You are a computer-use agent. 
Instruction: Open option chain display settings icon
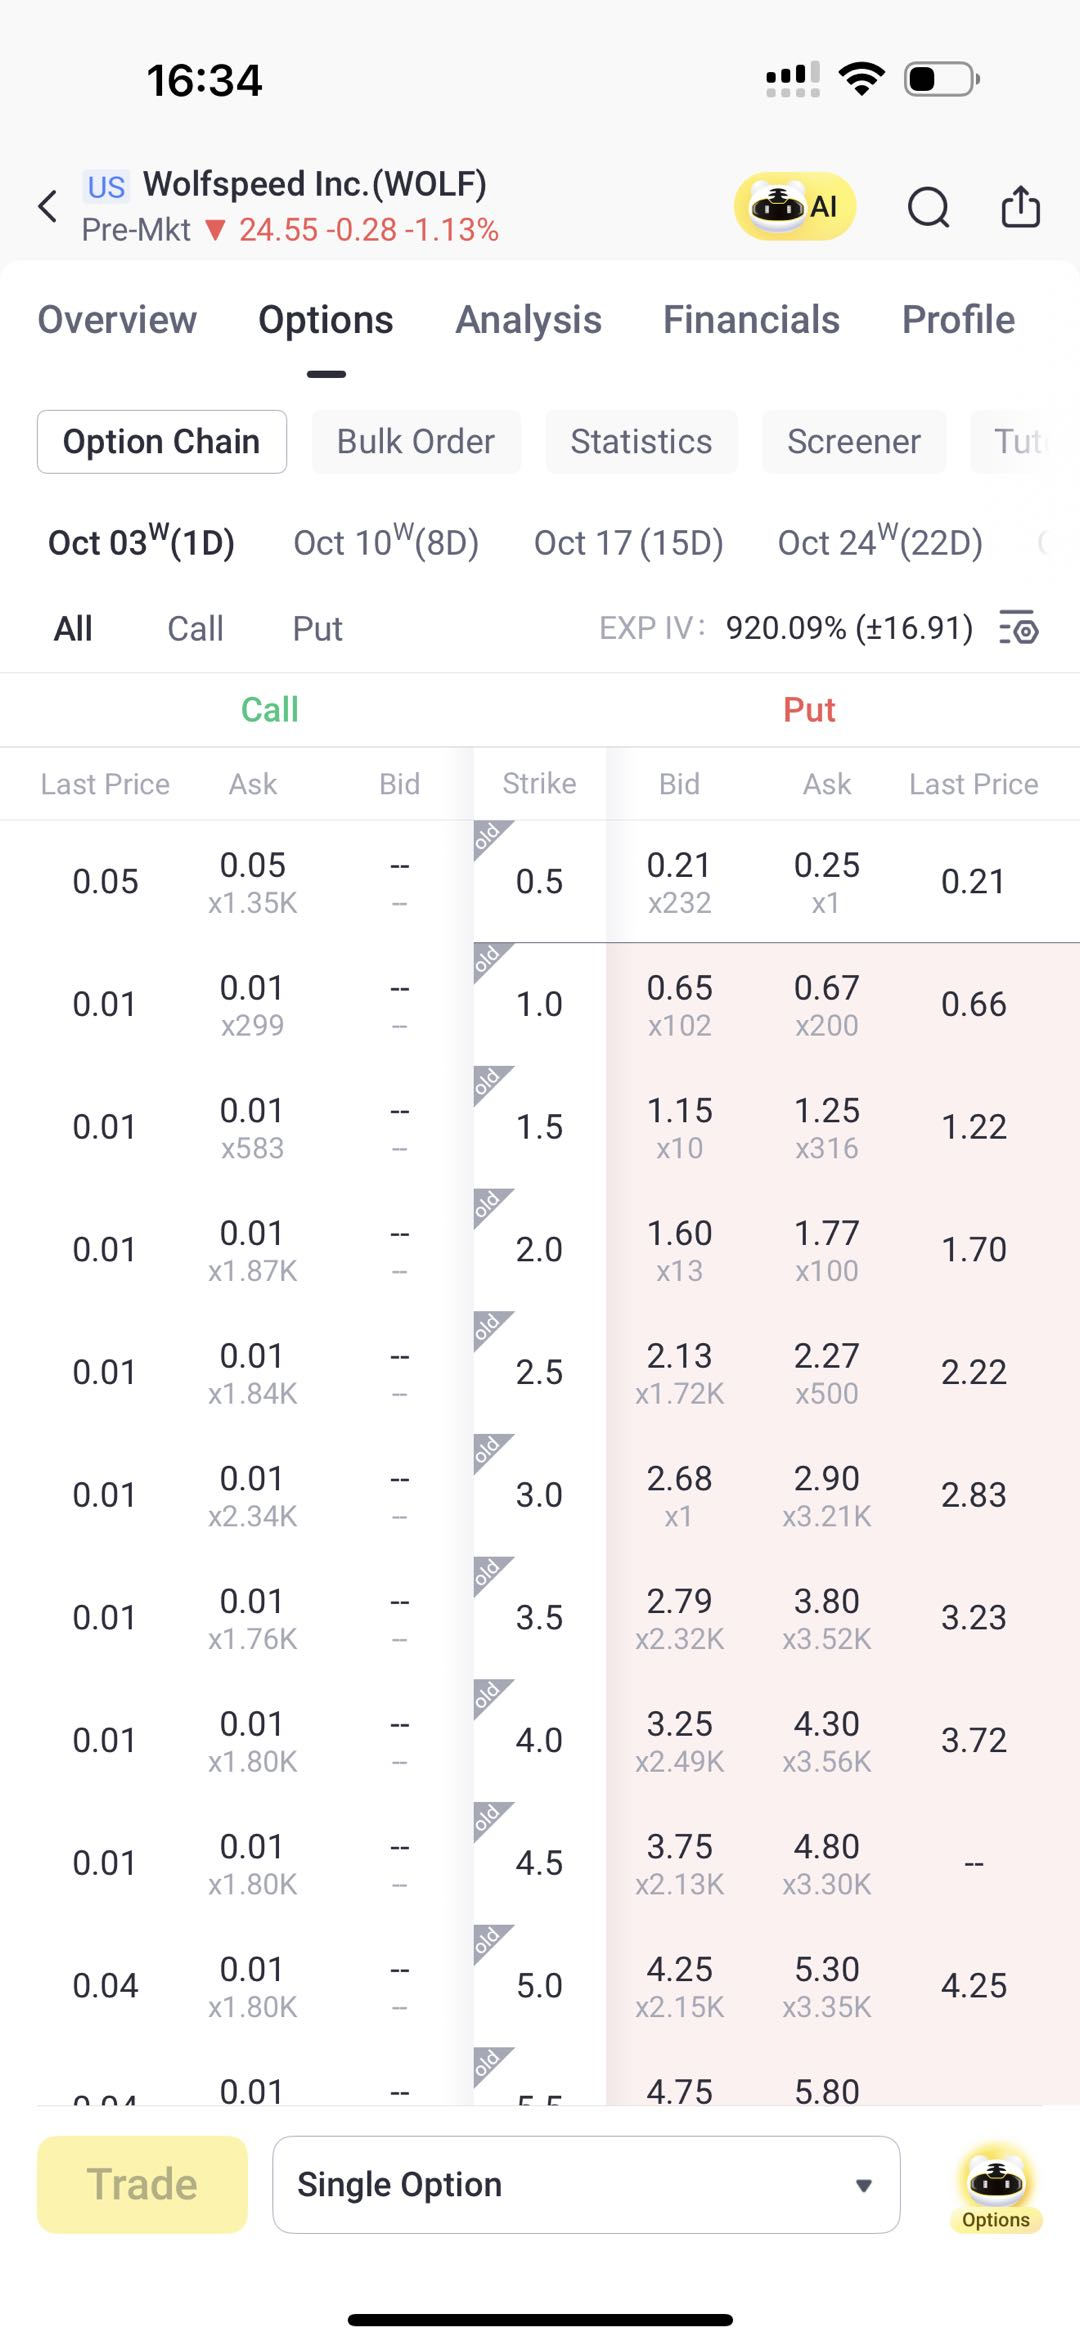coord(1019,629)
